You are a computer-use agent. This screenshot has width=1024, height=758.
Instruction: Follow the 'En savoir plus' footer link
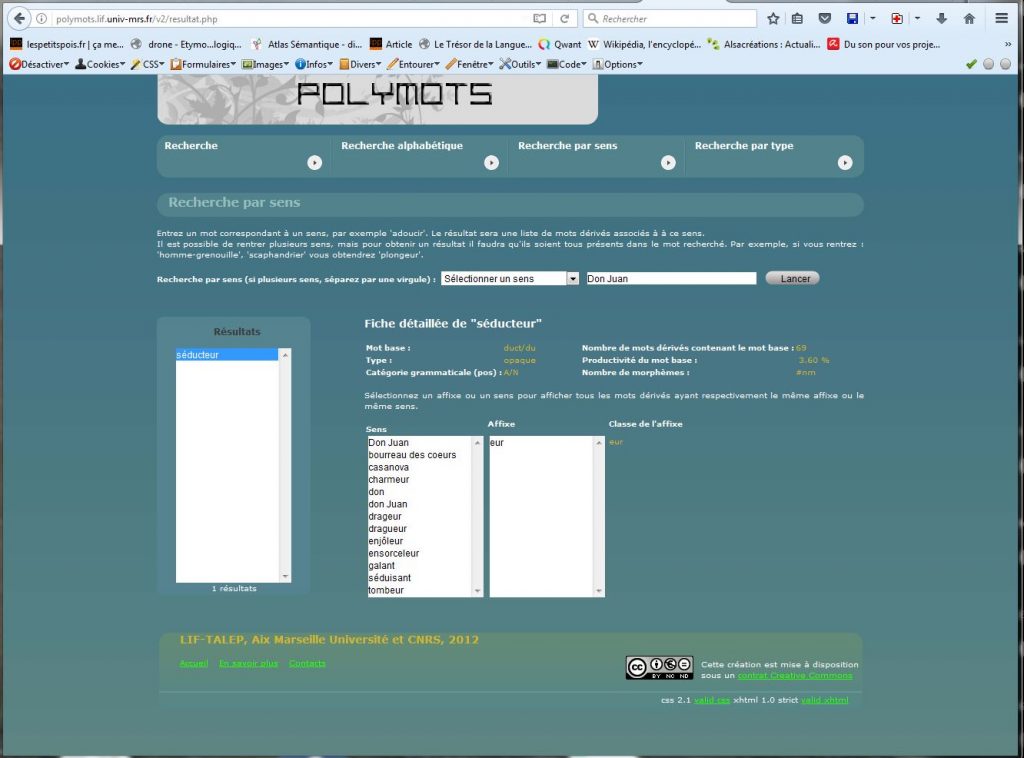click(x=248, y=663)
